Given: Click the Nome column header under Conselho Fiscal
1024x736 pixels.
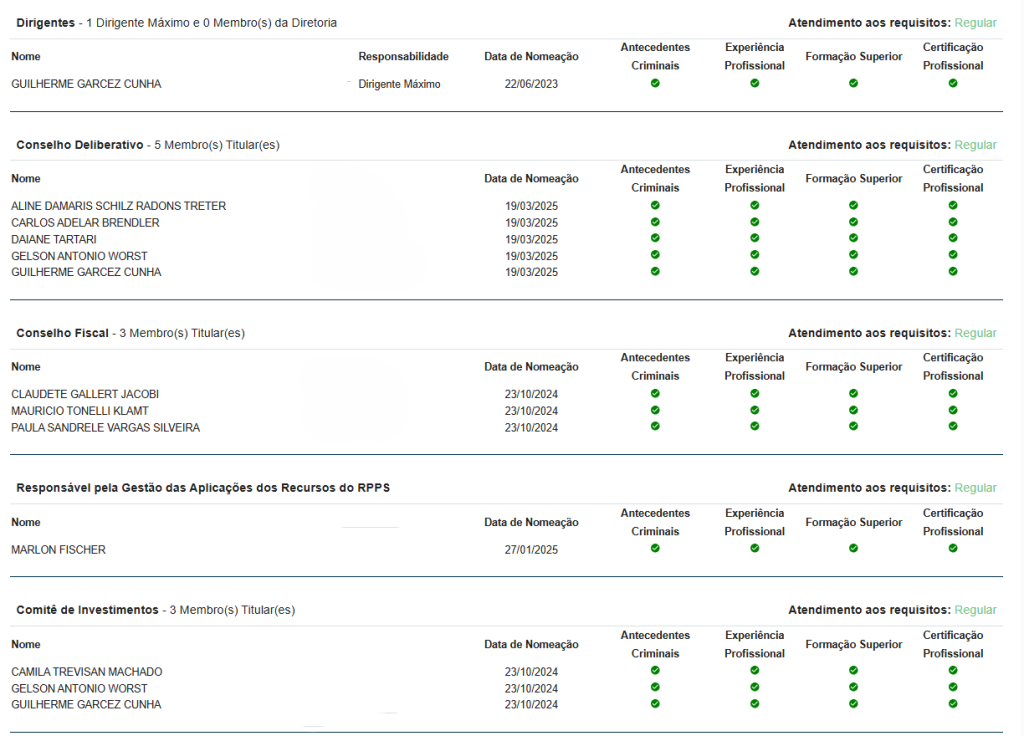Looking at the screenshot, I should click(x=26, y=367).
